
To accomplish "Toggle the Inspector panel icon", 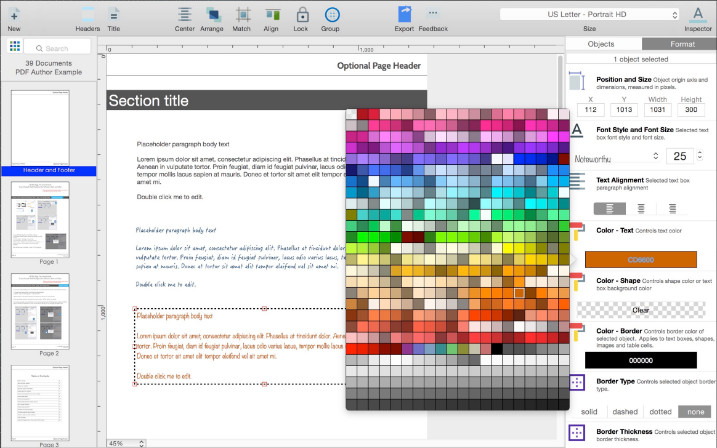I will tap(698, 15).
